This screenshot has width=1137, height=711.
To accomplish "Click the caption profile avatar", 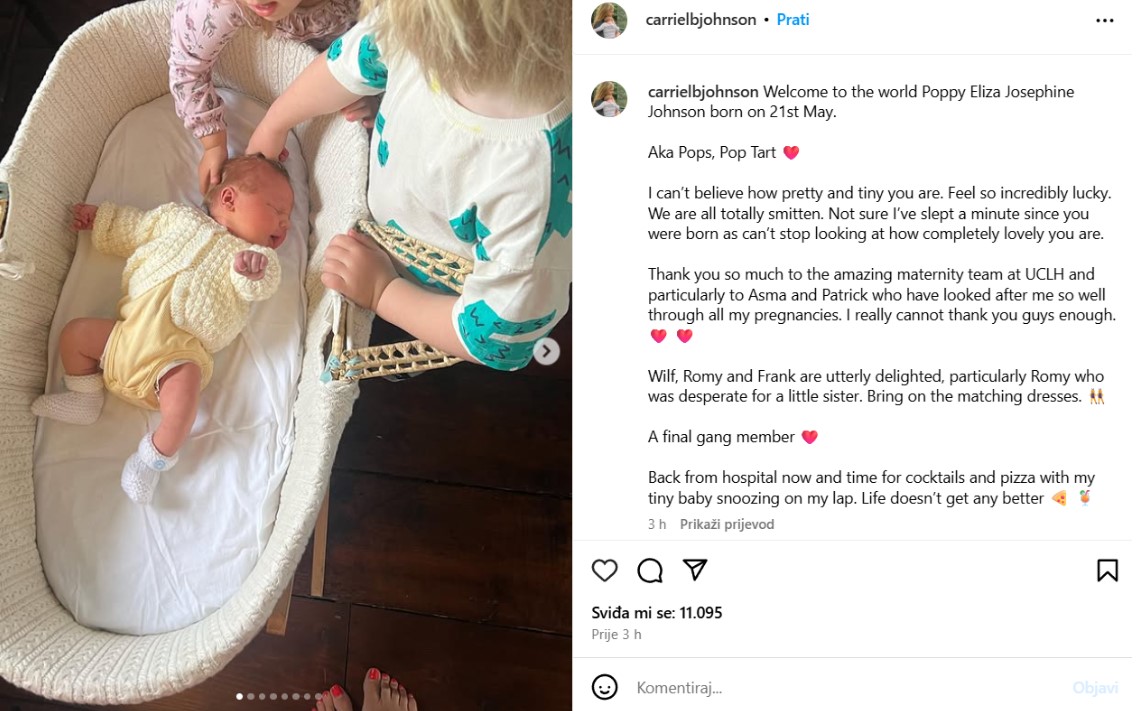I will (609, 99).
